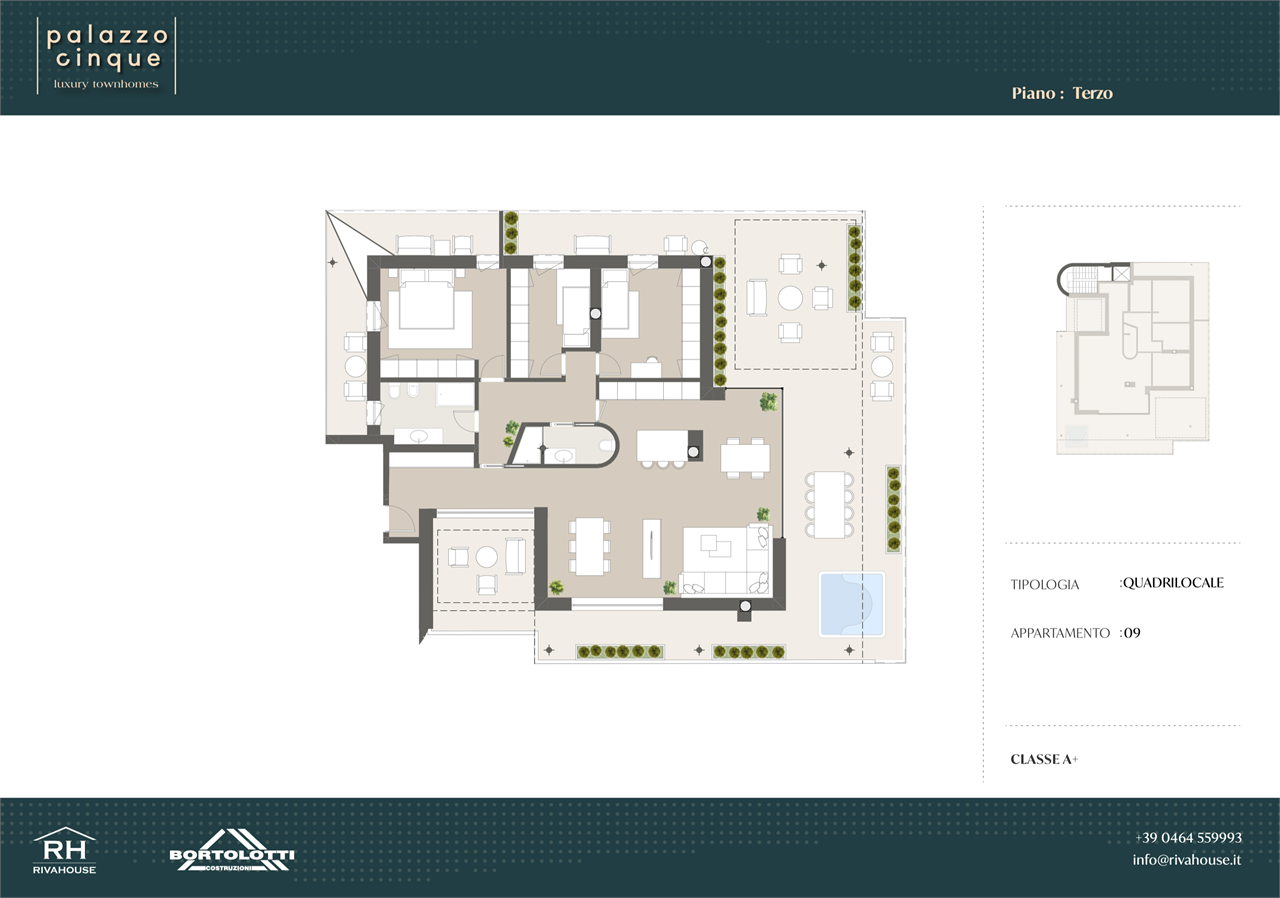Click the Palazzo Cinque luxury townhomes logo
Image resolution: width=1280 pixels, height=898 pixels.
pyautogui.click(x=107, y=56)
